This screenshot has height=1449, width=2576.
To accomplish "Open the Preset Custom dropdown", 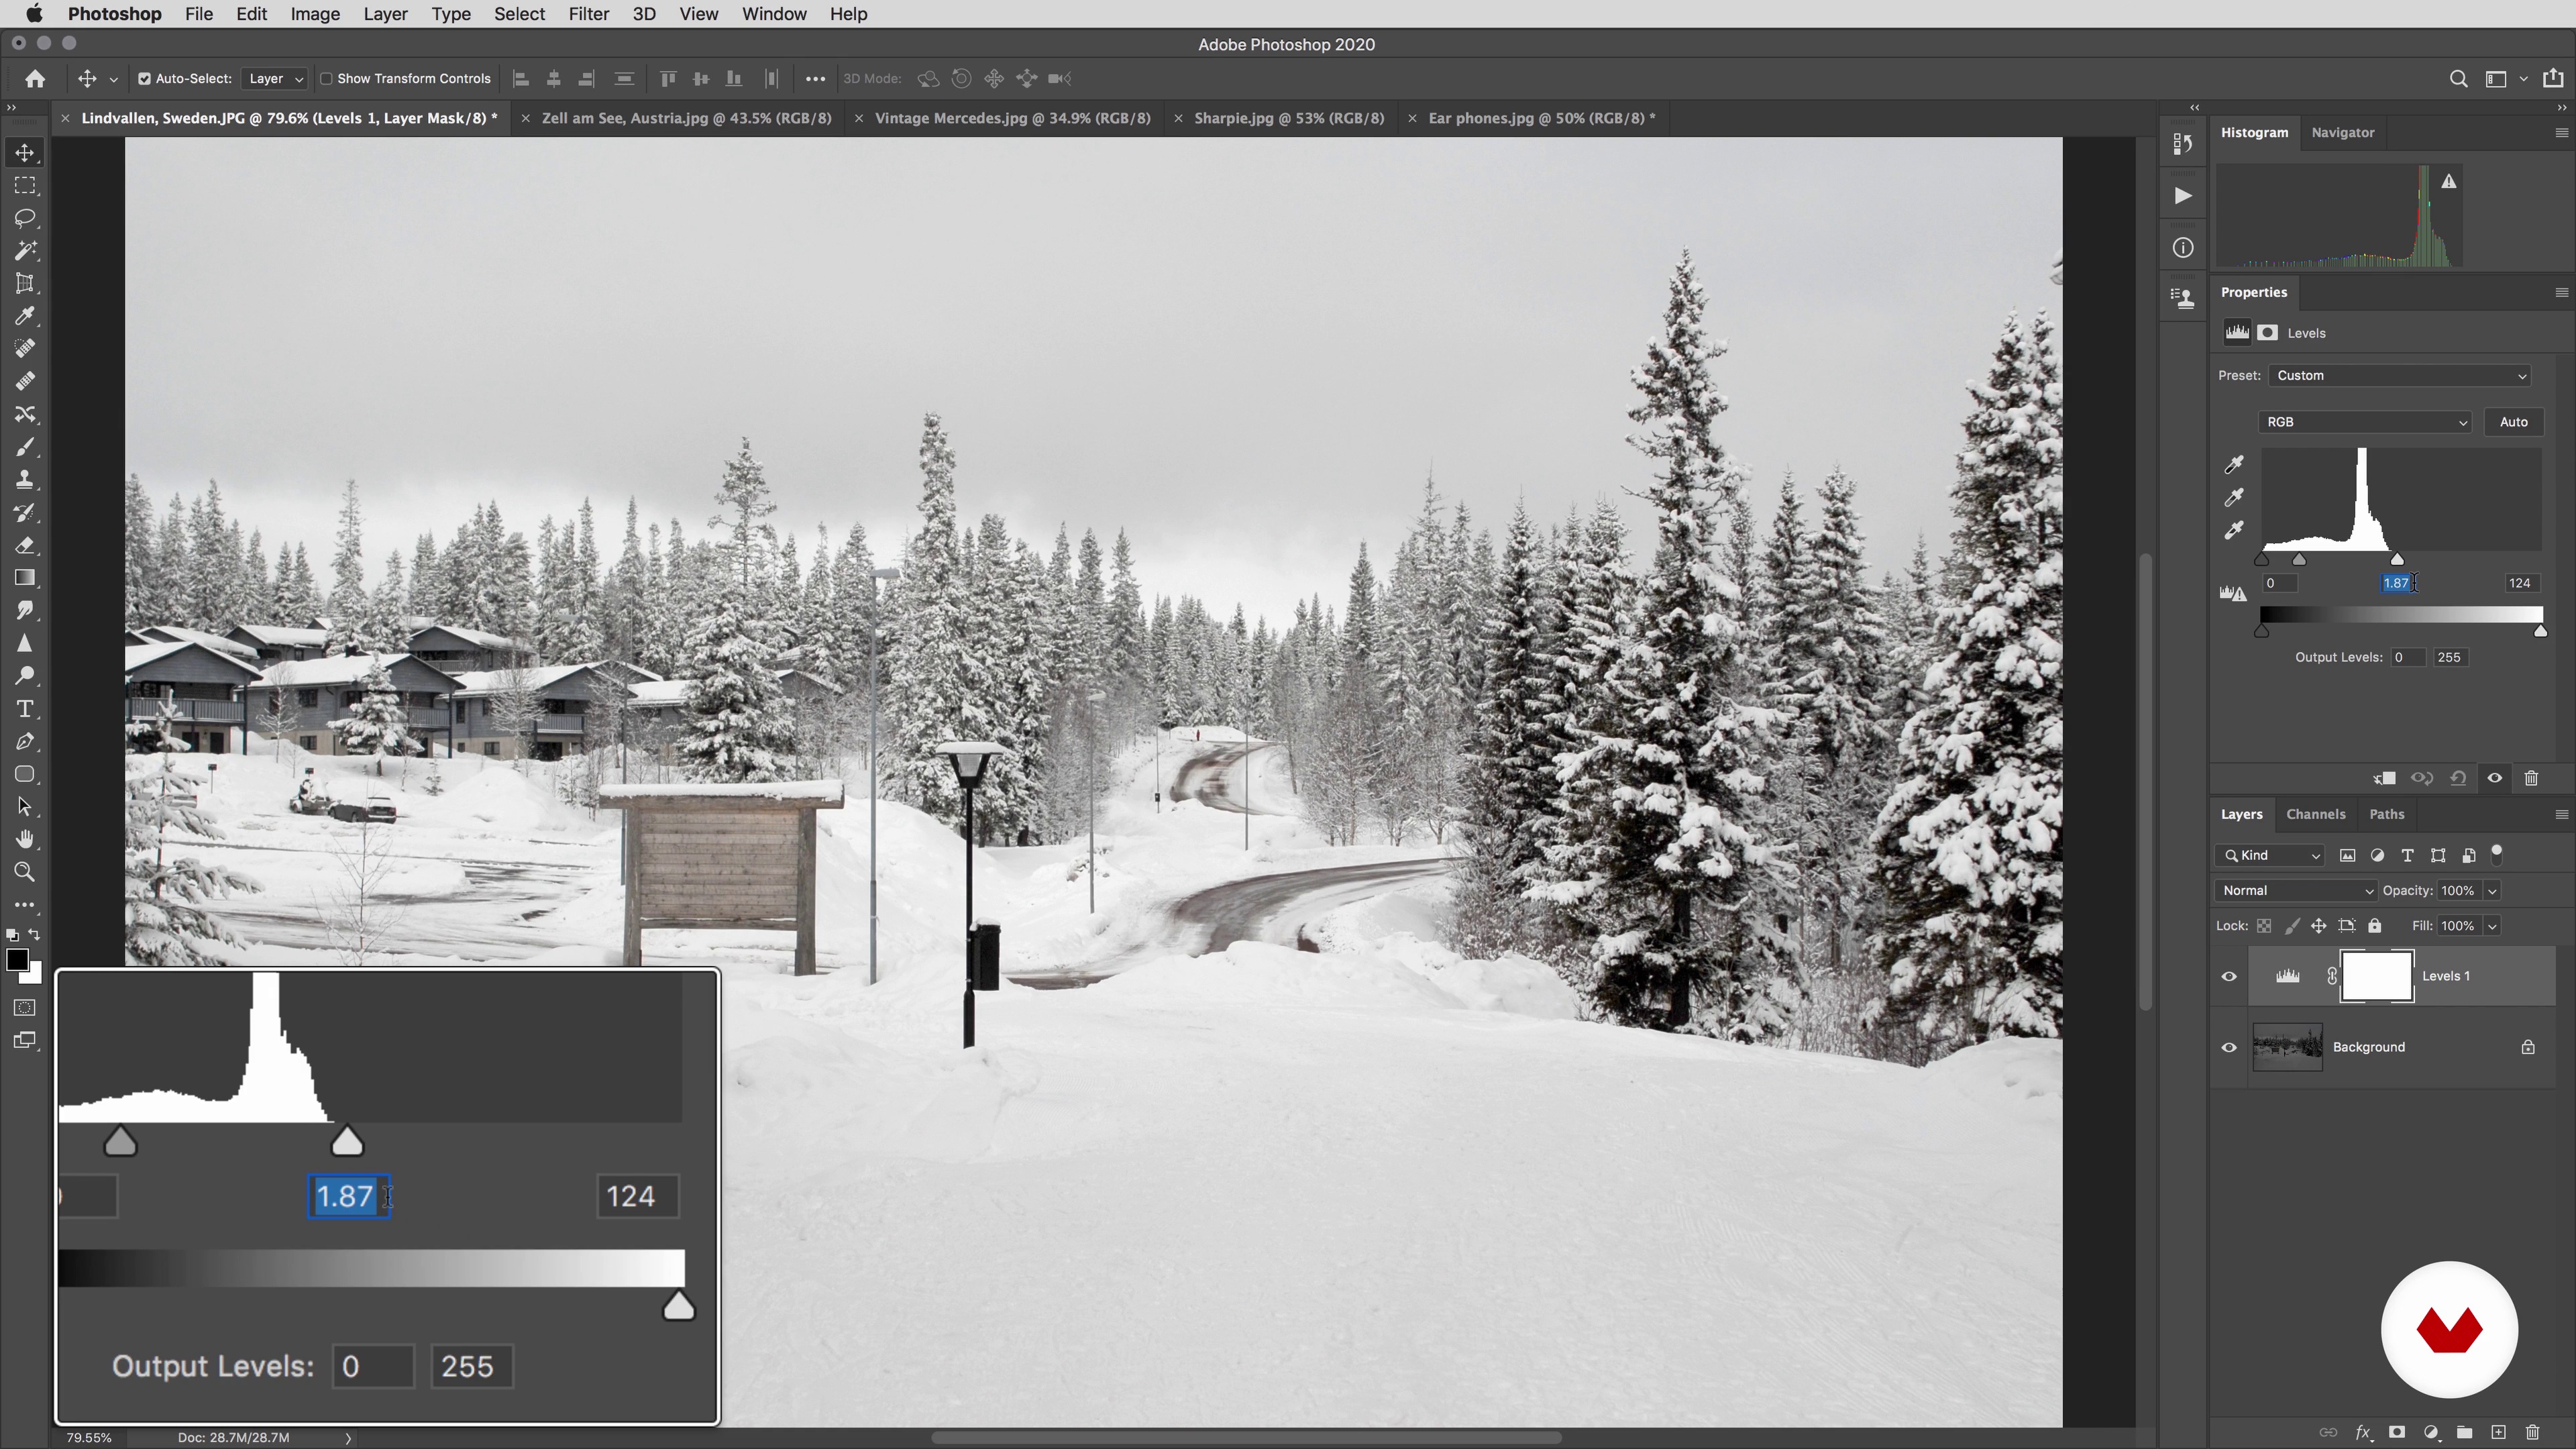I will tap(2399, 376).
